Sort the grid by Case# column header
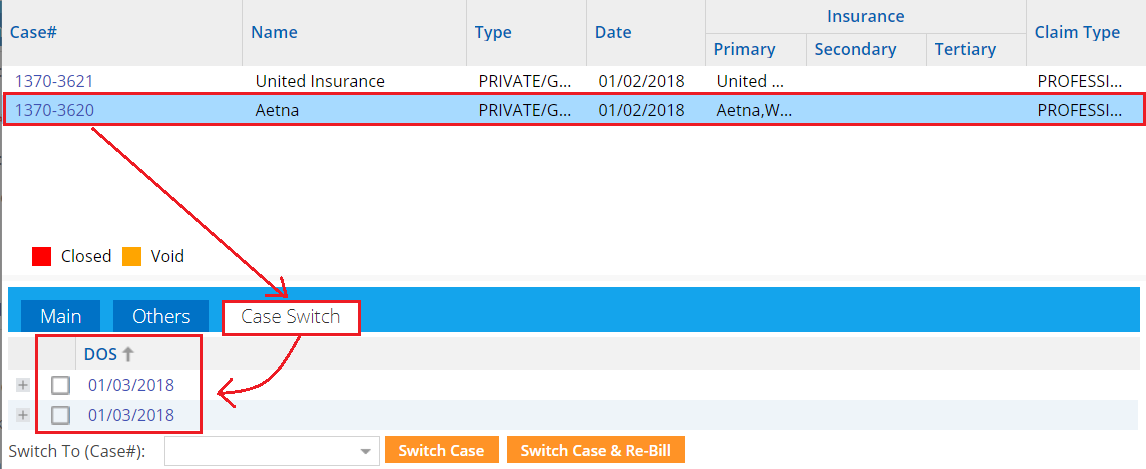 pos(33,32)
